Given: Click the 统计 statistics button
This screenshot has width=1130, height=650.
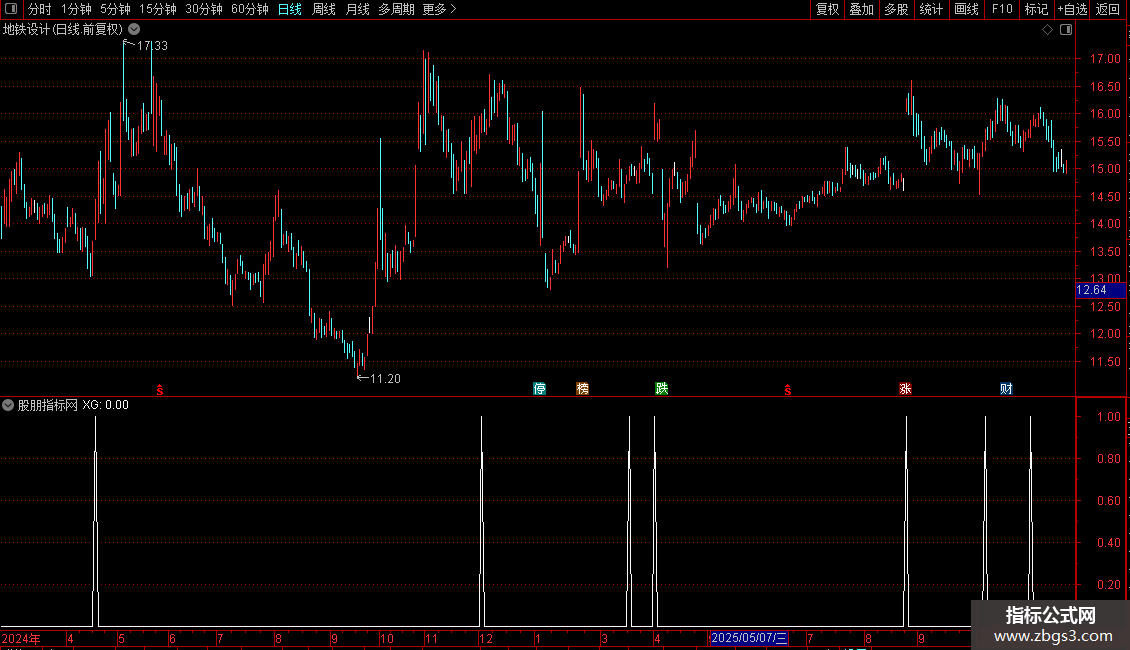Looking at the screenshot, I should (931, 9).
